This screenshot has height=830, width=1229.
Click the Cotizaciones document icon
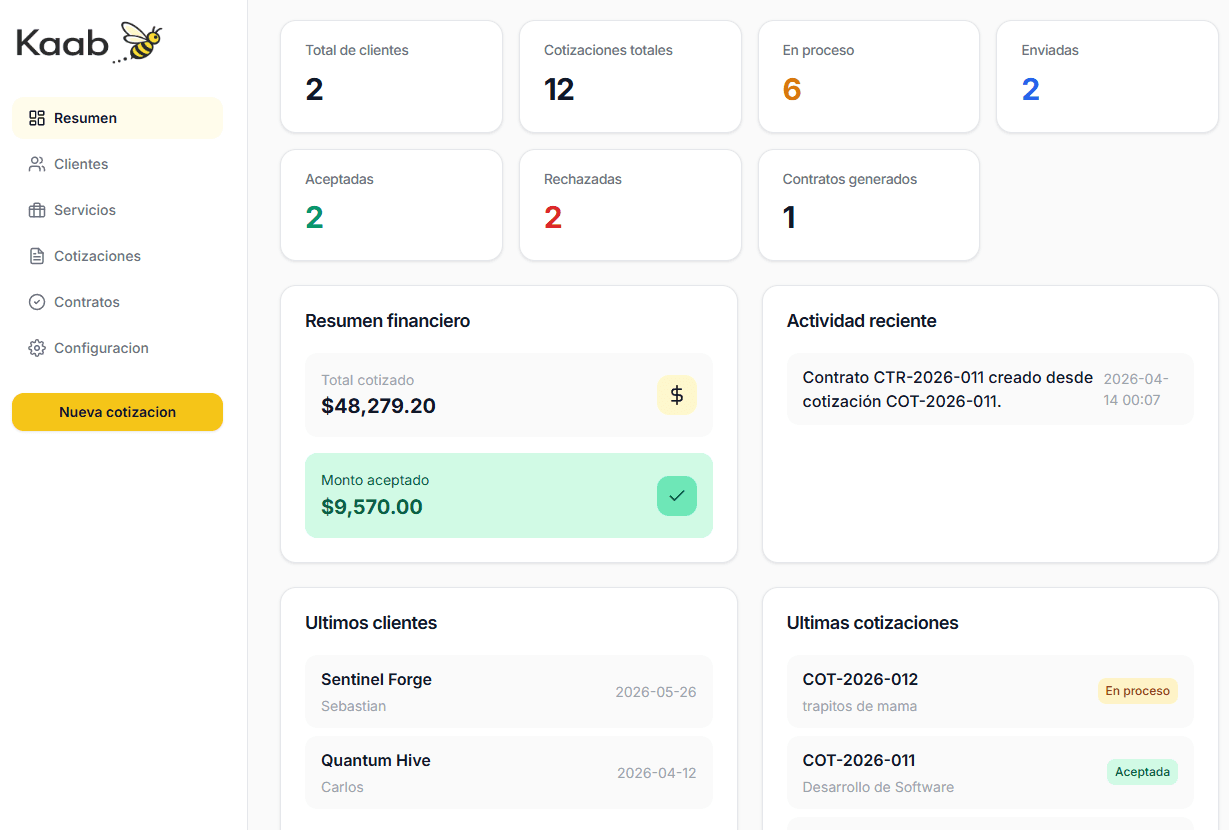(x=37, y=256)
